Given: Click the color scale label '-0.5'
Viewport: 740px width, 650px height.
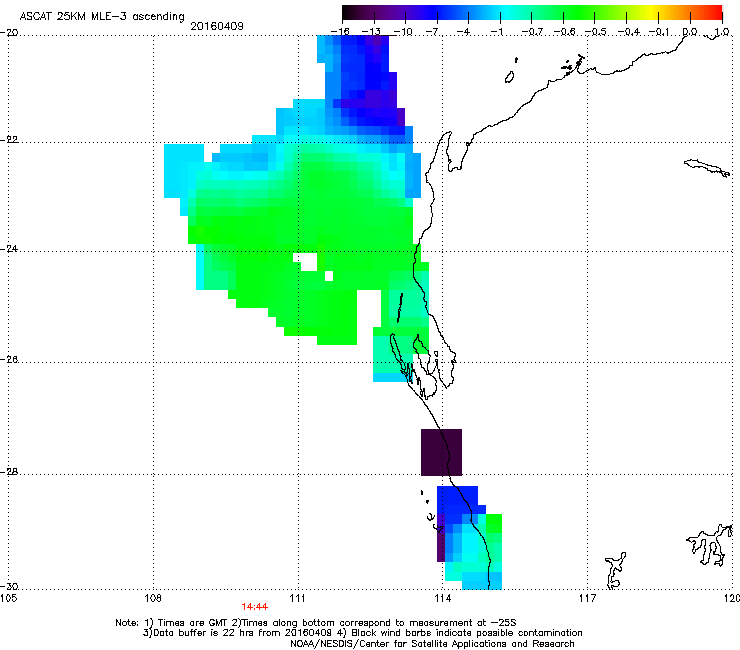Looking at the screenshot, I should [x=596, y=32].
